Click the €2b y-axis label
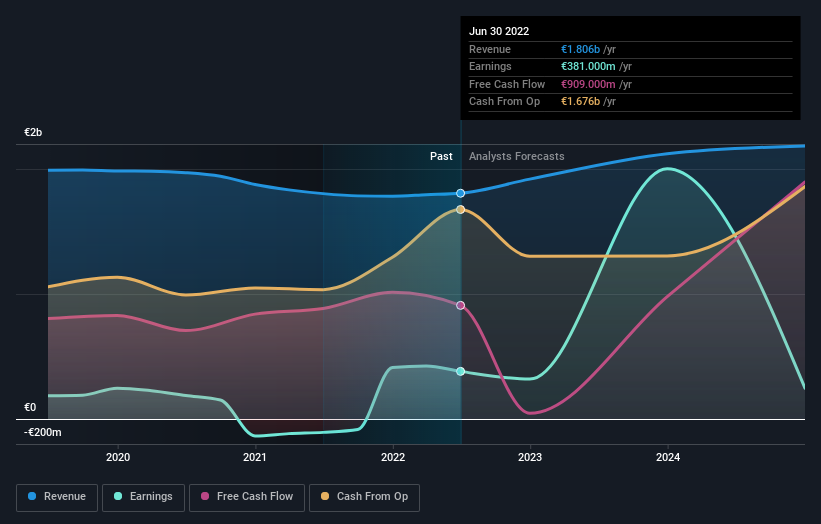The image size is (821, 524). (x=33, y=132)
